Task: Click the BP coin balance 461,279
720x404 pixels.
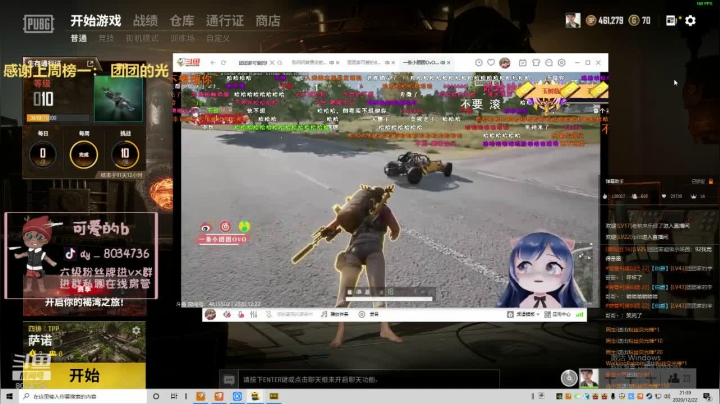Action: coord(604,21)
